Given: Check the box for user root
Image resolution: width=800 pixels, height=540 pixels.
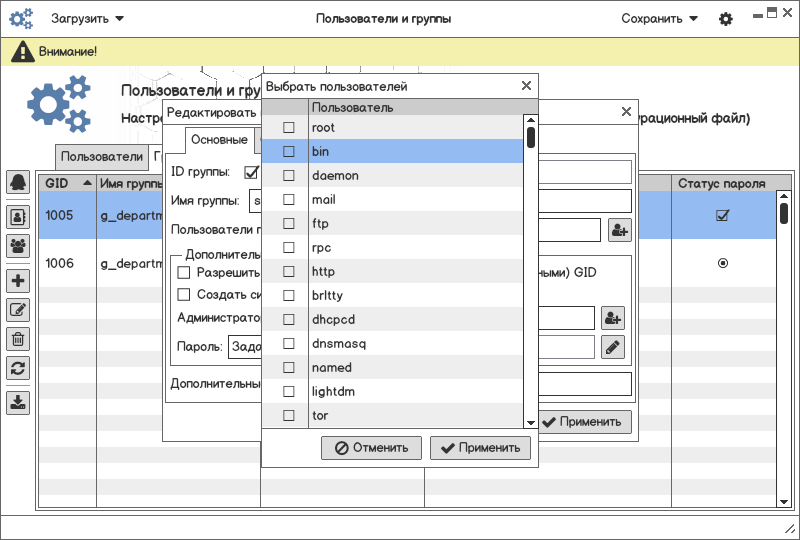Looking at the screenshot, I should pyautogui.click(x=289, y=128).
